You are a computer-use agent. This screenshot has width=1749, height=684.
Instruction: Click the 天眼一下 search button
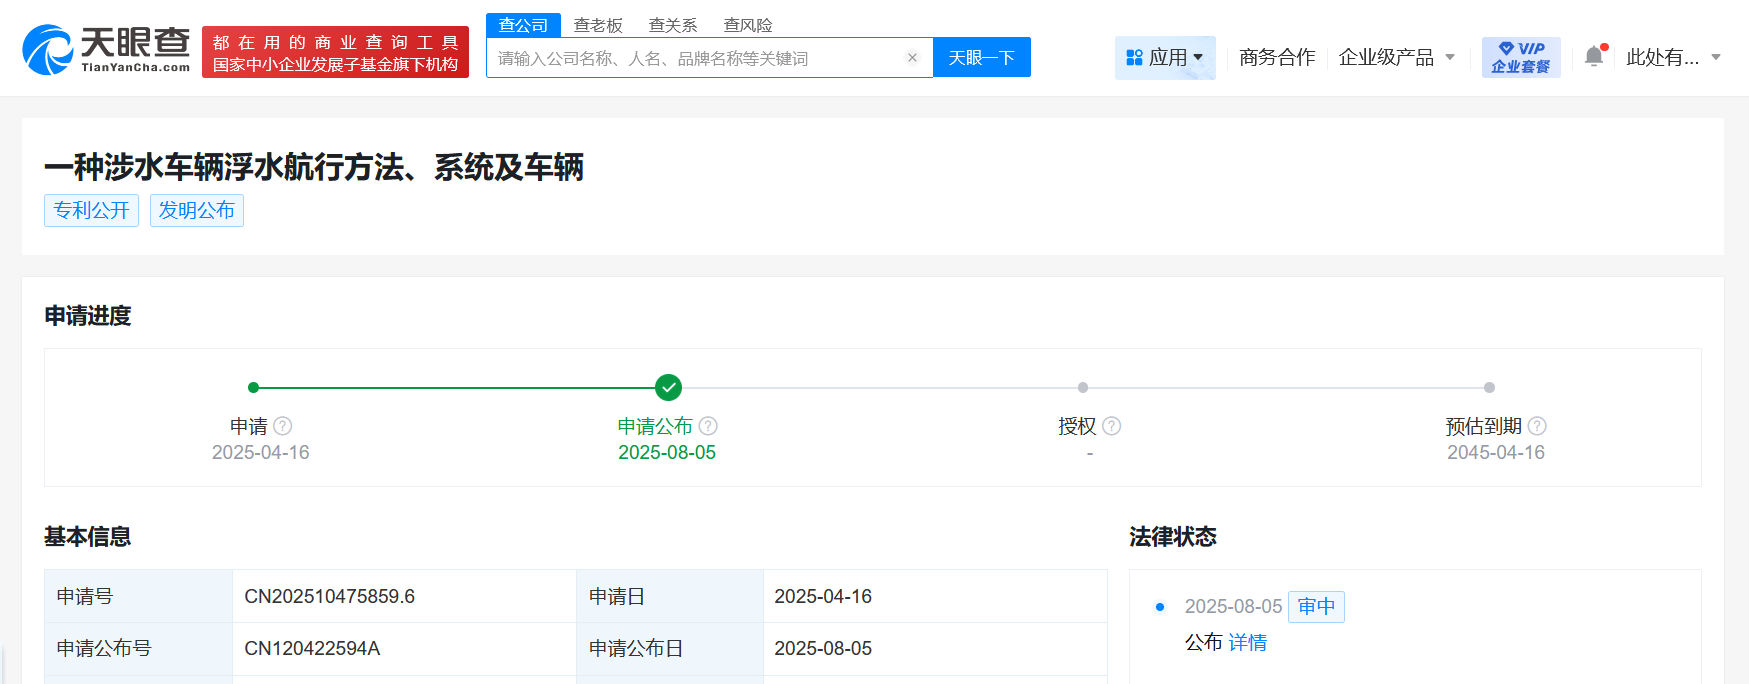pyautogui.click(x=982, y=57)
